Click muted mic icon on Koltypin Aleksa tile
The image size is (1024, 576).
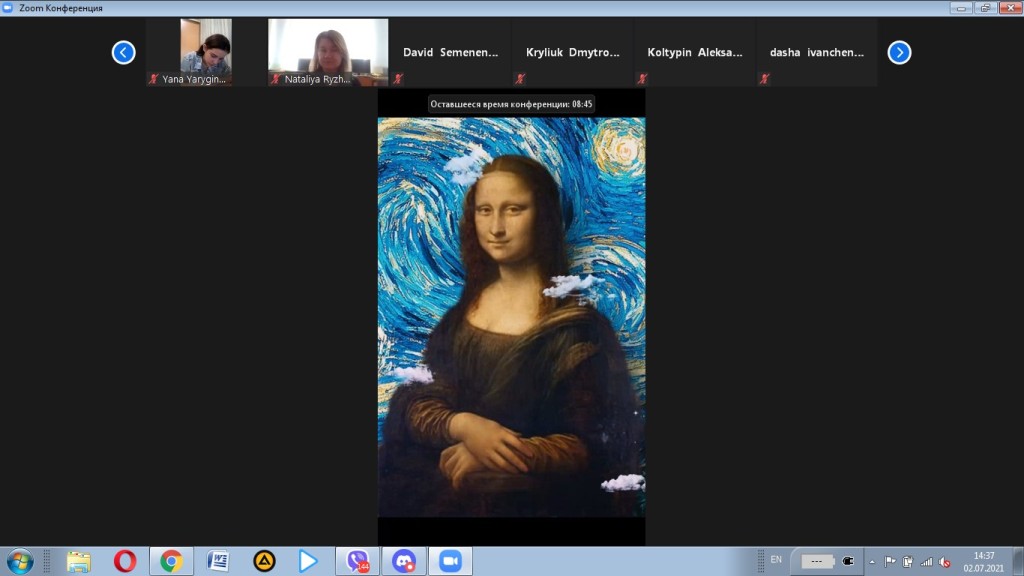pos(642,79)
